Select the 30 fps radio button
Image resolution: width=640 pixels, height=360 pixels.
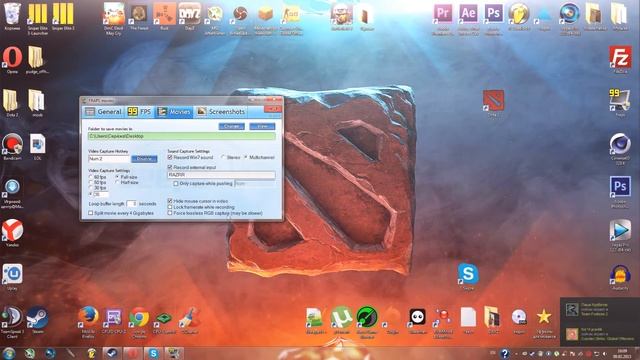pyautogui.click(x=91, y=188)
